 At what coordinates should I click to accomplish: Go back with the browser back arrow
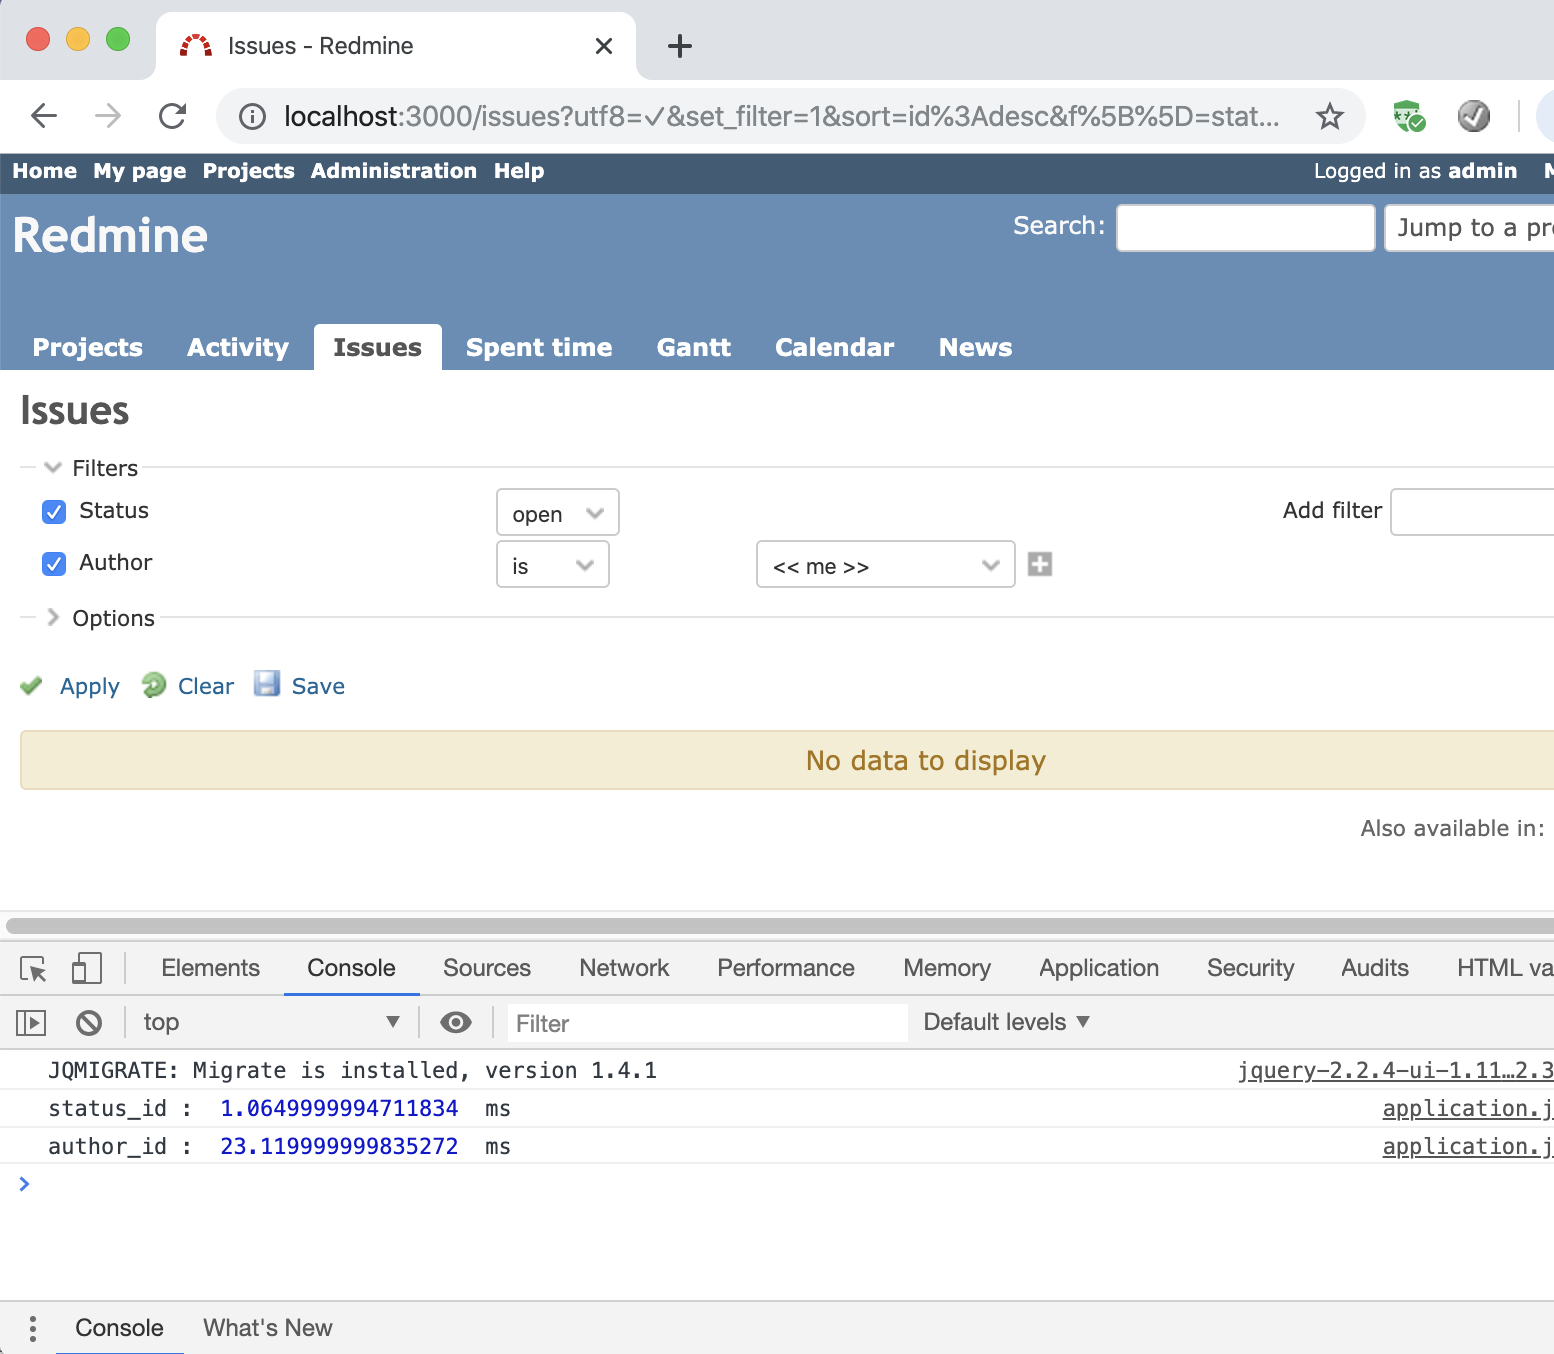44,116
